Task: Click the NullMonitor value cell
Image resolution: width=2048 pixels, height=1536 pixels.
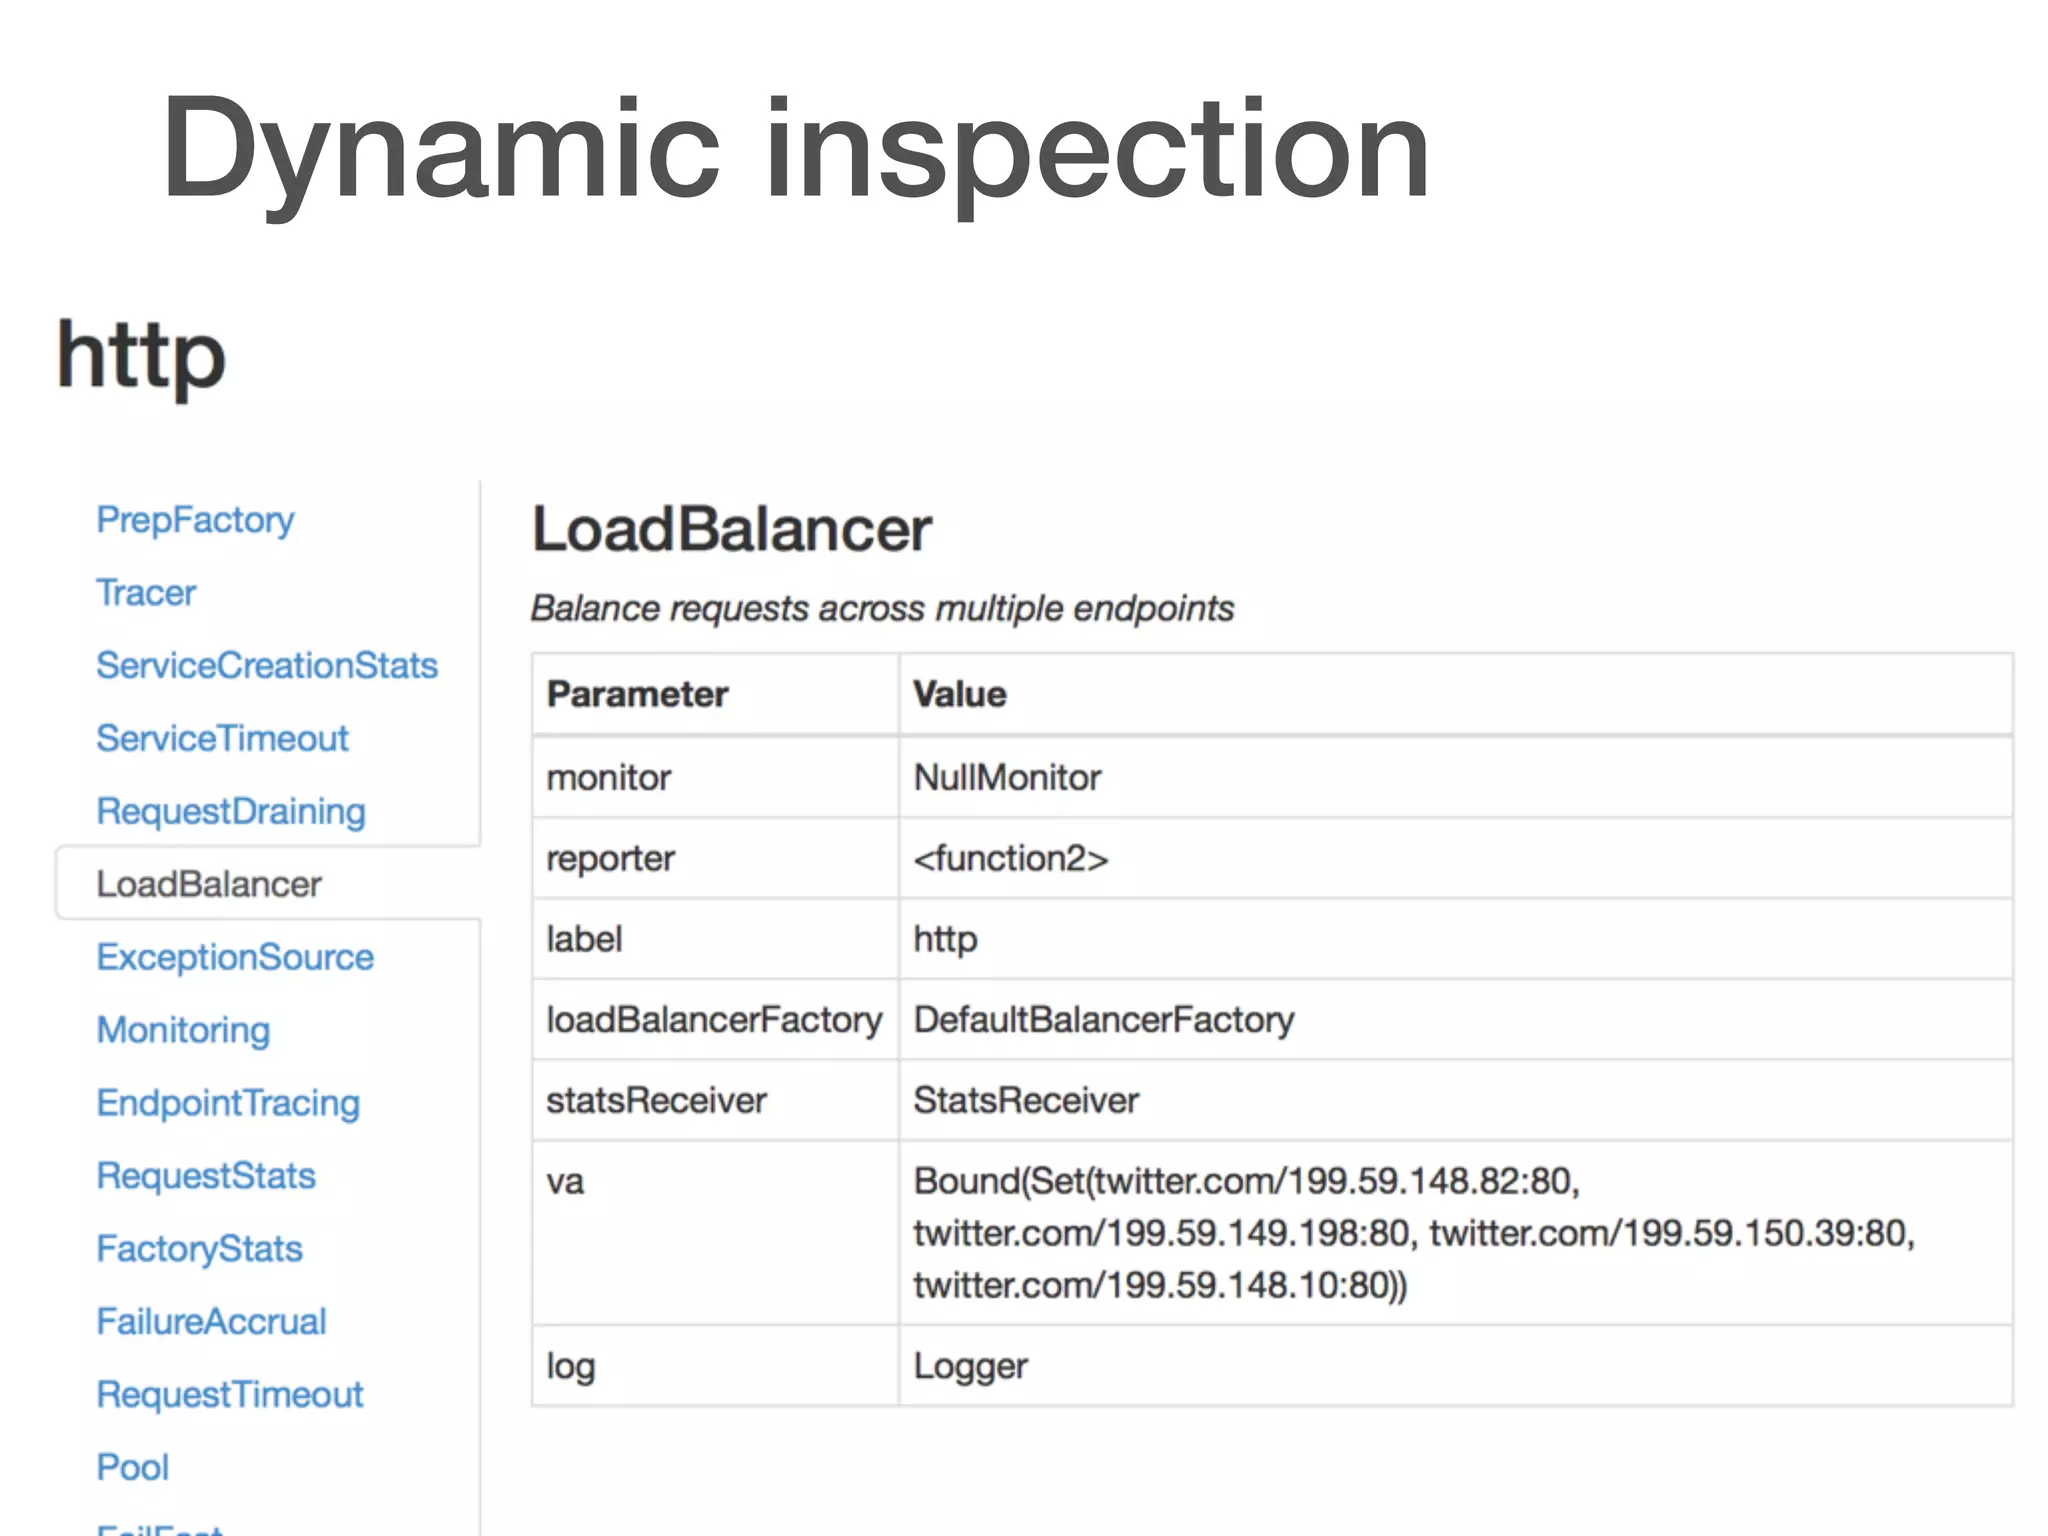Action: [1007, 778]
